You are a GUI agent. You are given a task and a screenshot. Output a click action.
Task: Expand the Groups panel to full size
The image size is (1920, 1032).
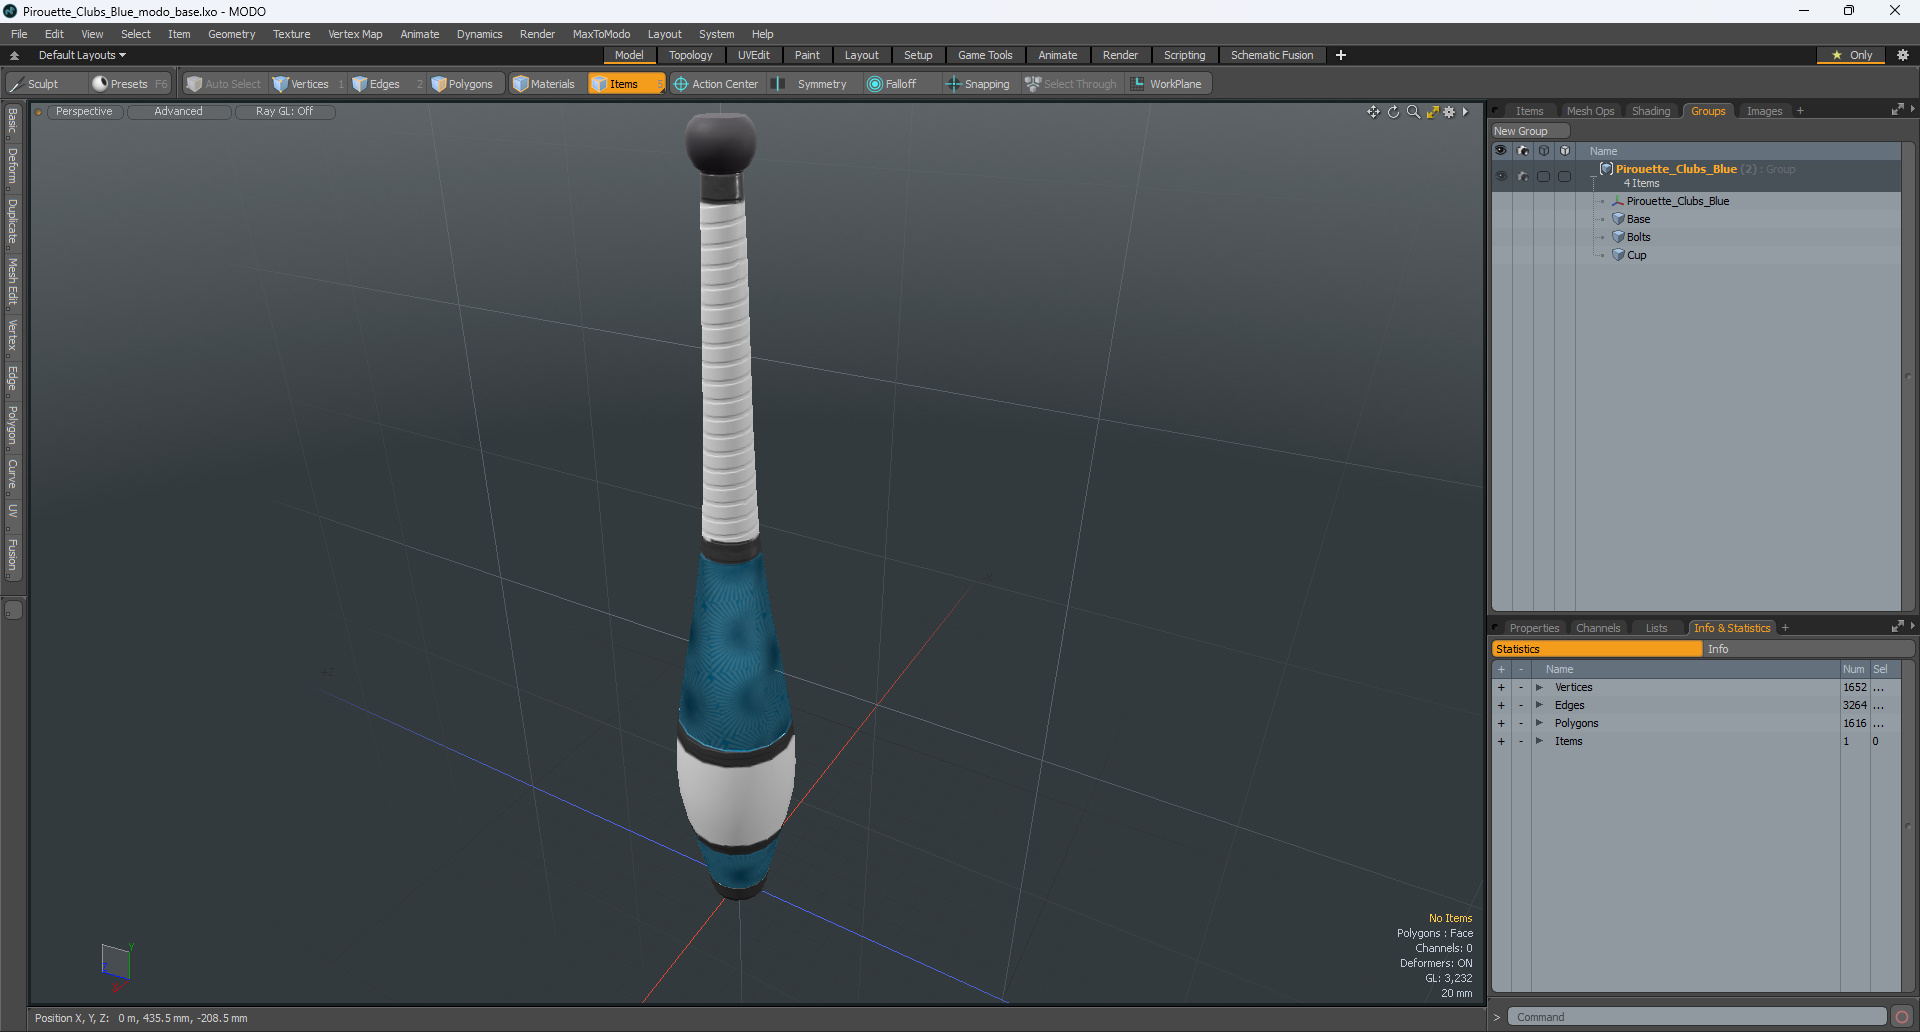(x=1897, y=110)
